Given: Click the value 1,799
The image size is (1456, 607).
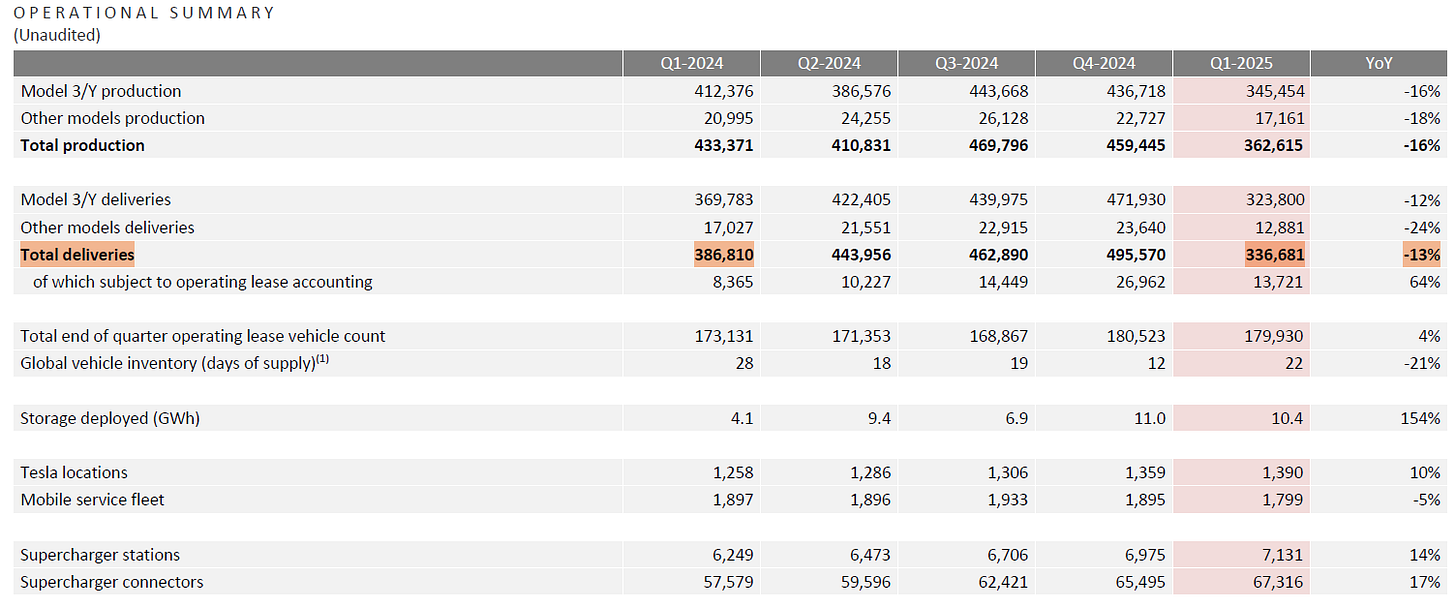Looking at the screenshot, I should point(1283,499).
